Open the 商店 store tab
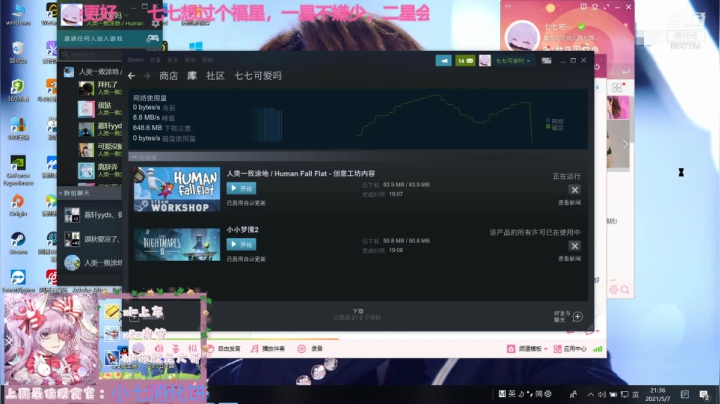This screenshot has width=720, height=404. point(169,76)
